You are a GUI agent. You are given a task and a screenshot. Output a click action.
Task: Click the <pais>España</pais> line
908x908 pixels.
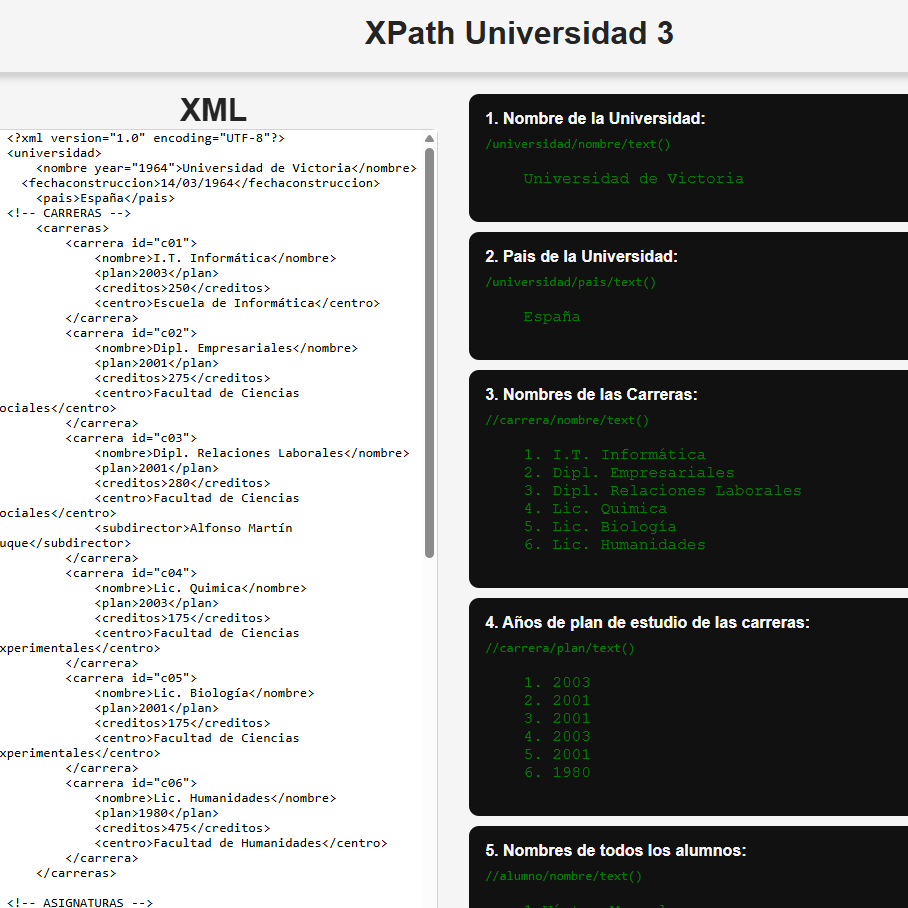click(105, 198)
